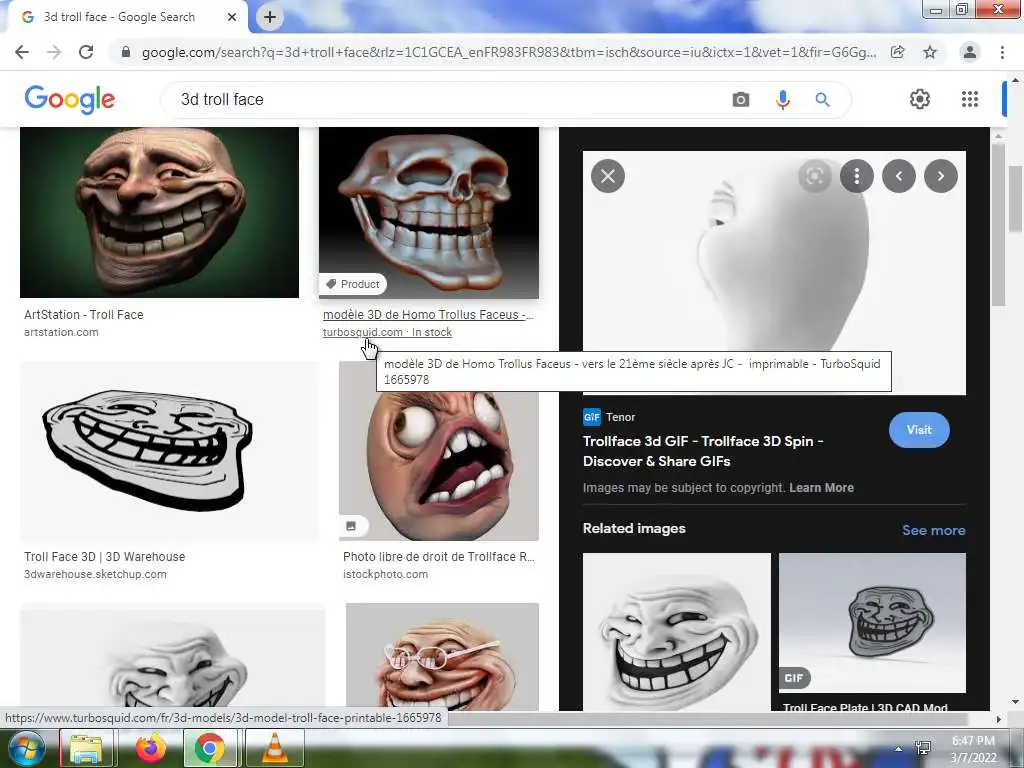Click turbosquid.com In stock text
This screenshot has height=768, width=1024.
[x=387, y=332]
